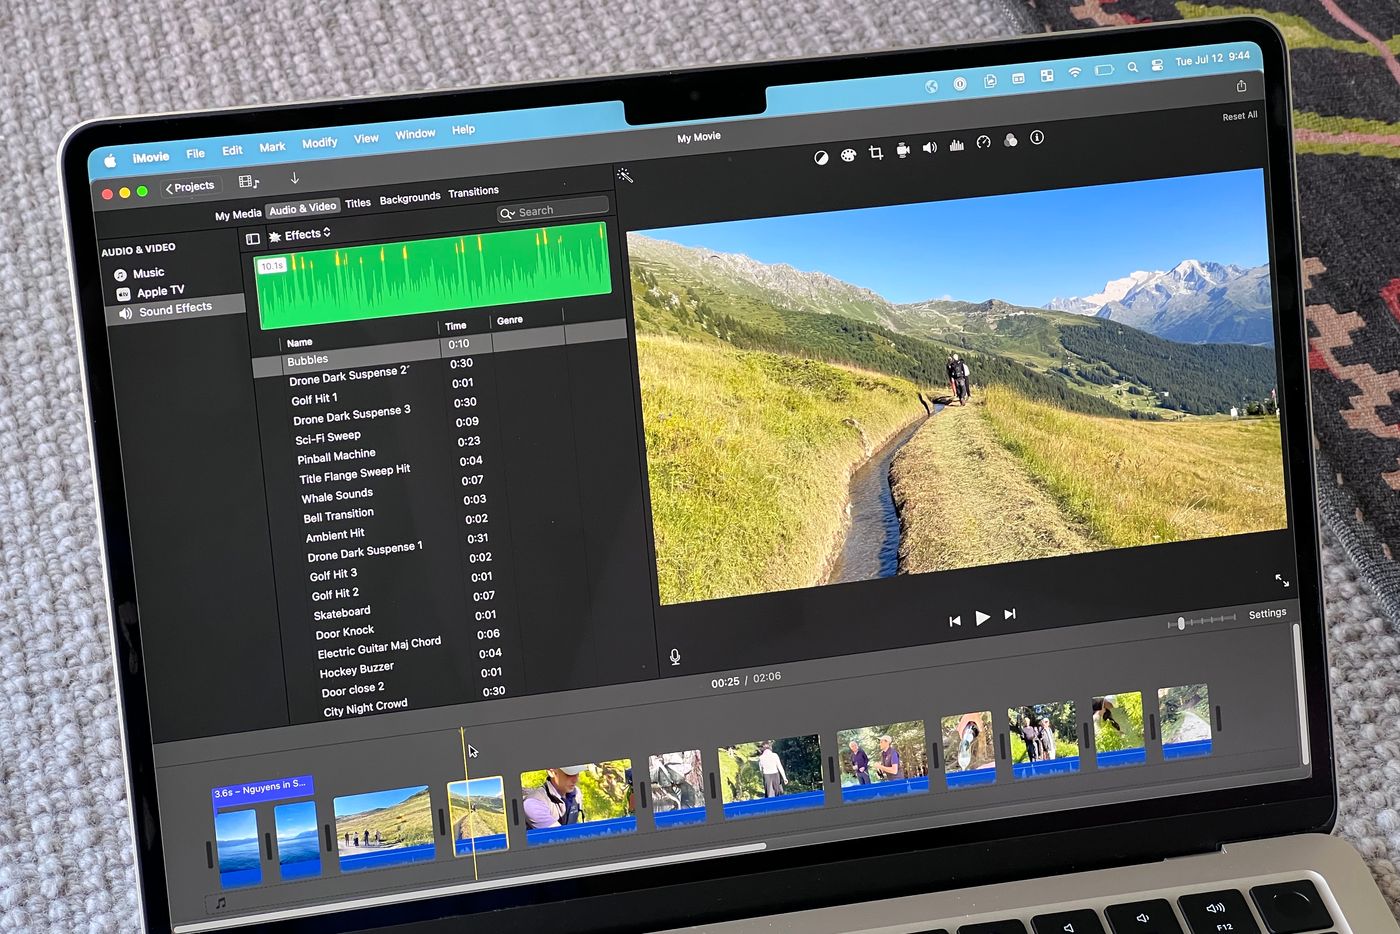This screenshot has height=934, width=1400.
Task: Sort sound effects by the Name column
Action: [x=300, y=342]
